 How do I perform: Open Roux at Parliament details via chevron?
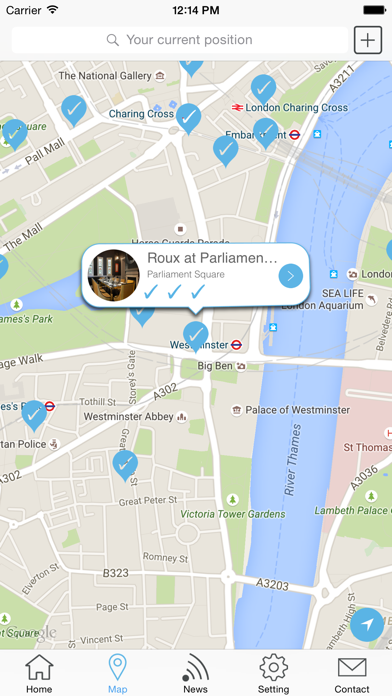(x=291, y=276)
